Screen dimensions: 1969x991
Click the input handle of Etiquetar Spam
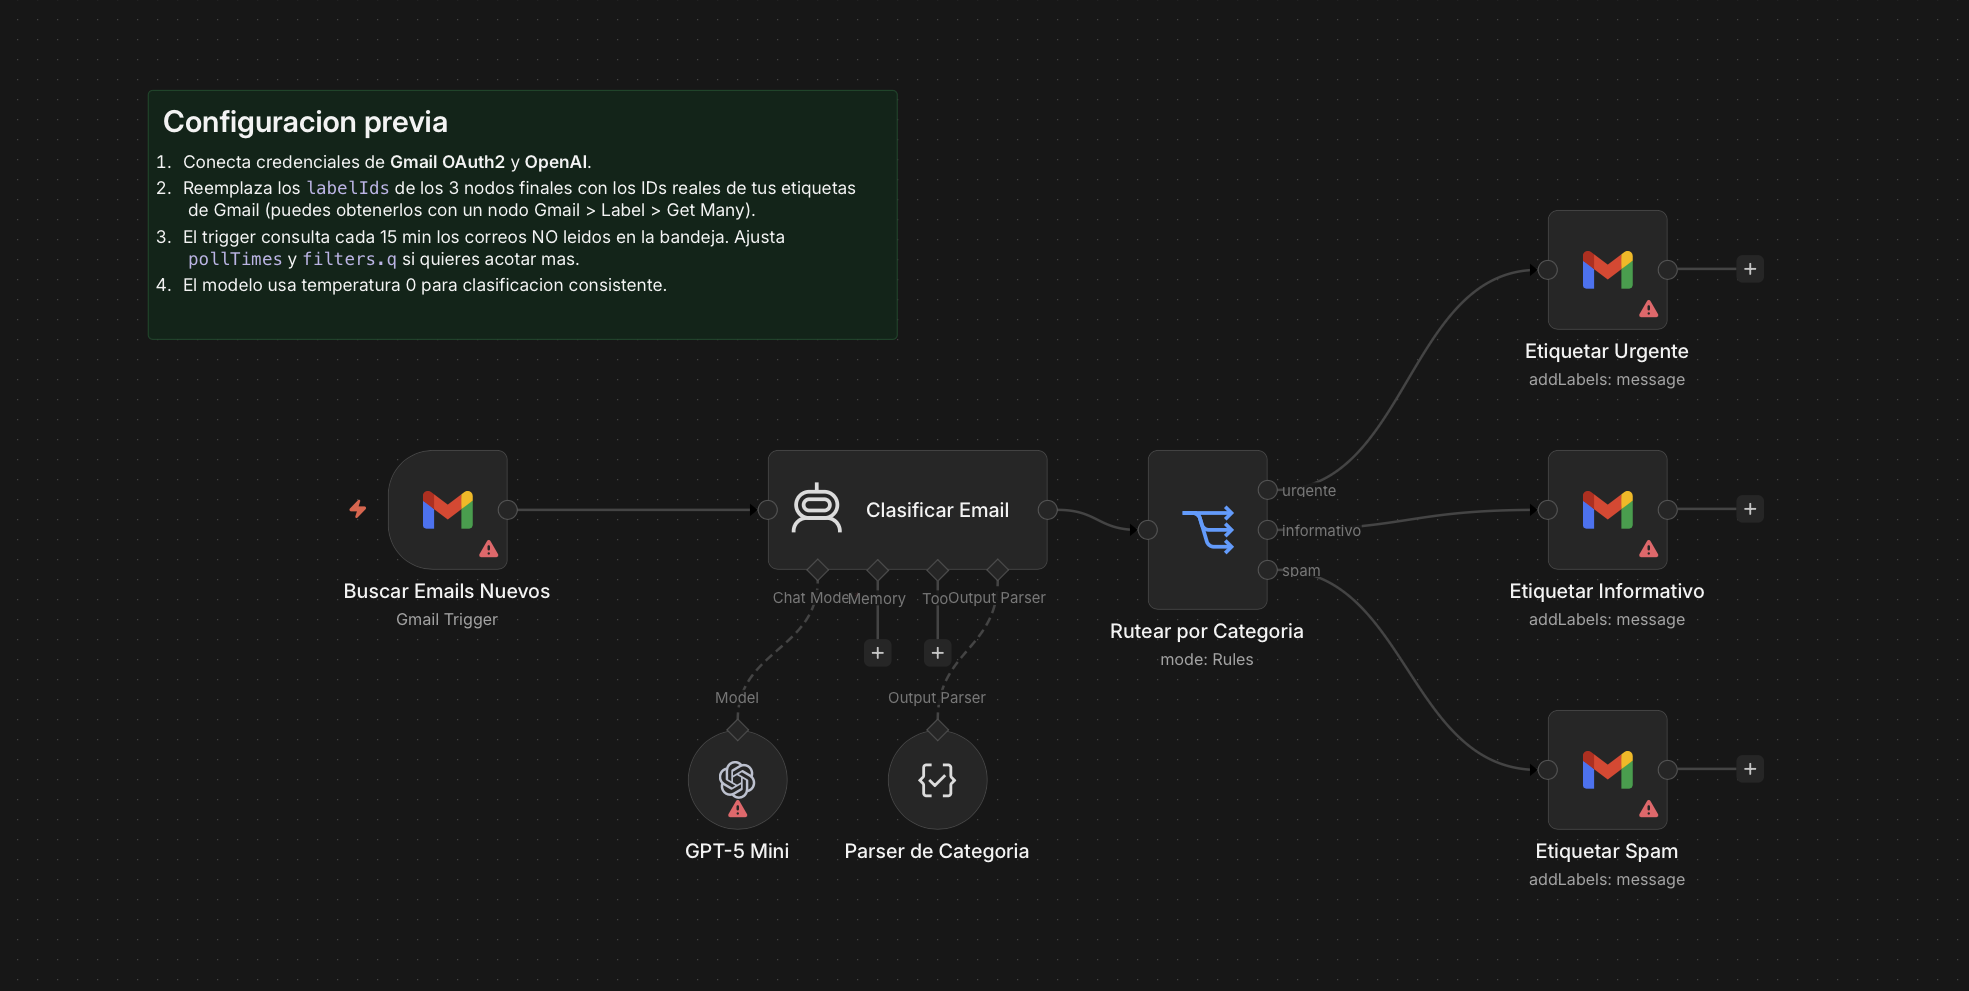[x=1548, y=770]
